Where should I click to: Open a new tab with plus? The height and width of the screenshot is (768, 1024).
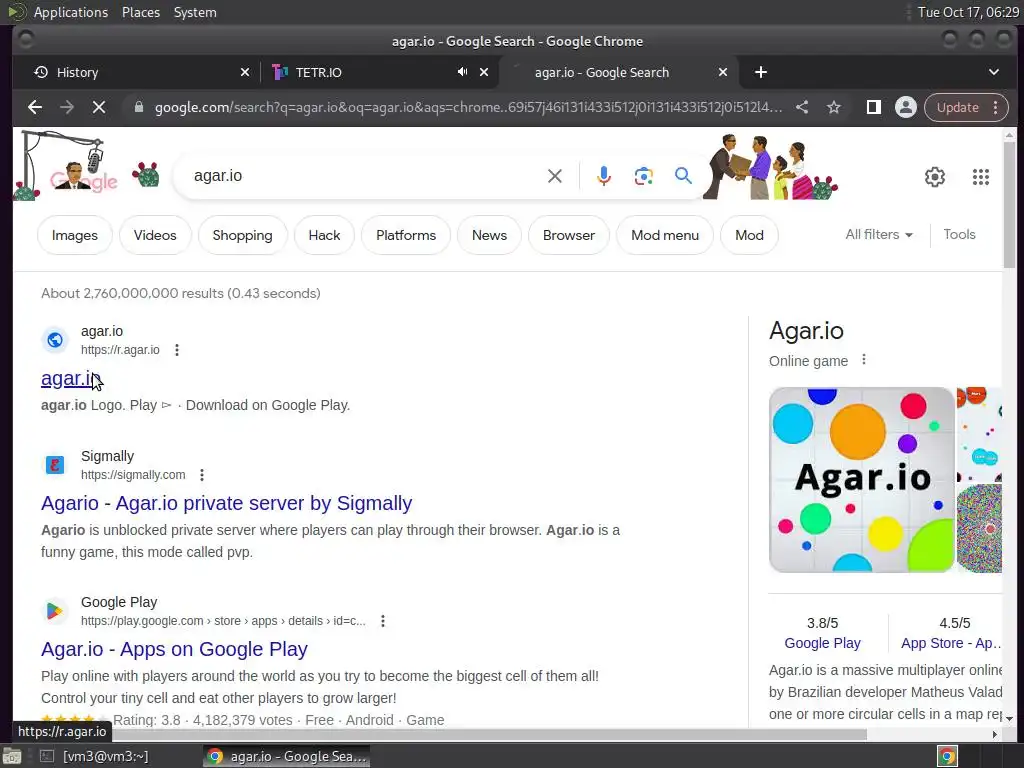761,72
